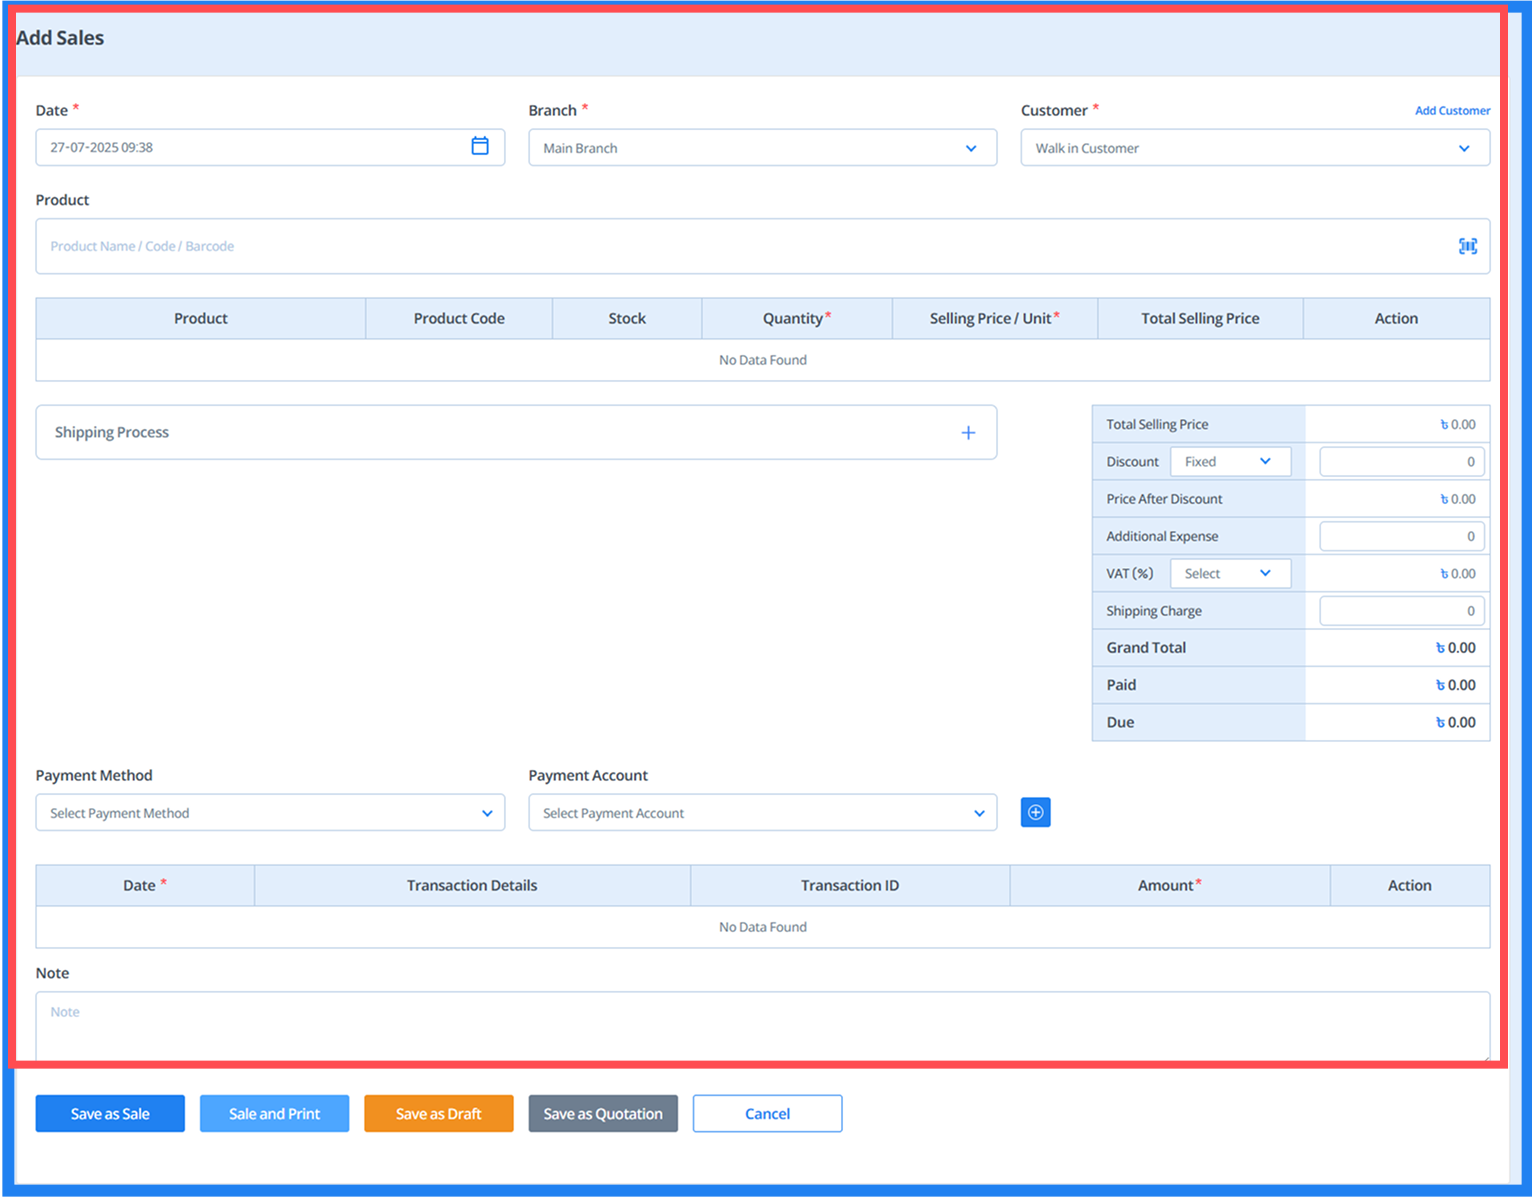Screen dimensions: 1532x1197
Task: Click the Sale and Print button
Action: 274,1113
